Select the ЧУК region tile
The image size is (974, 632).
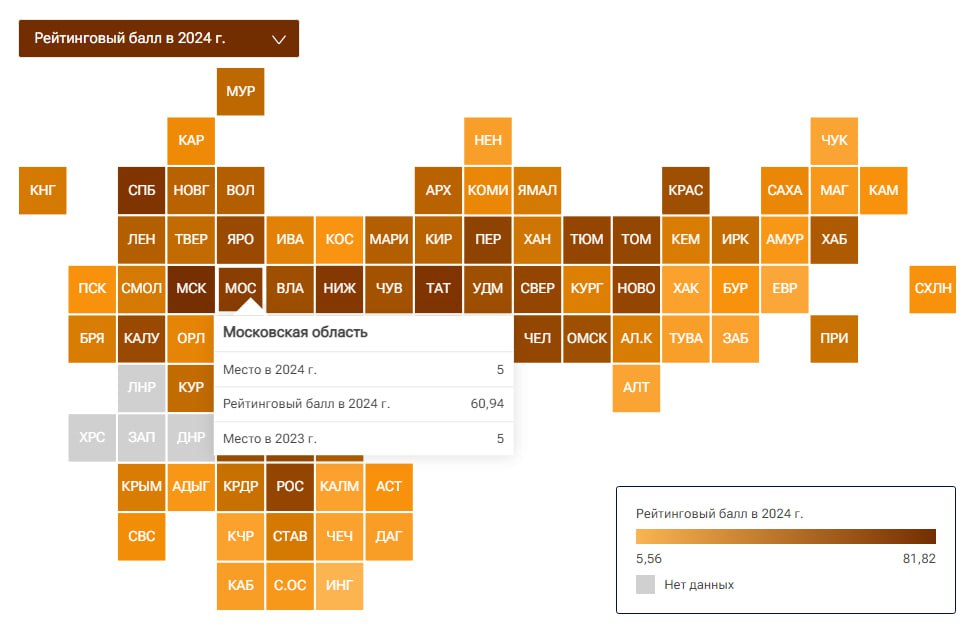coord(834,141)
